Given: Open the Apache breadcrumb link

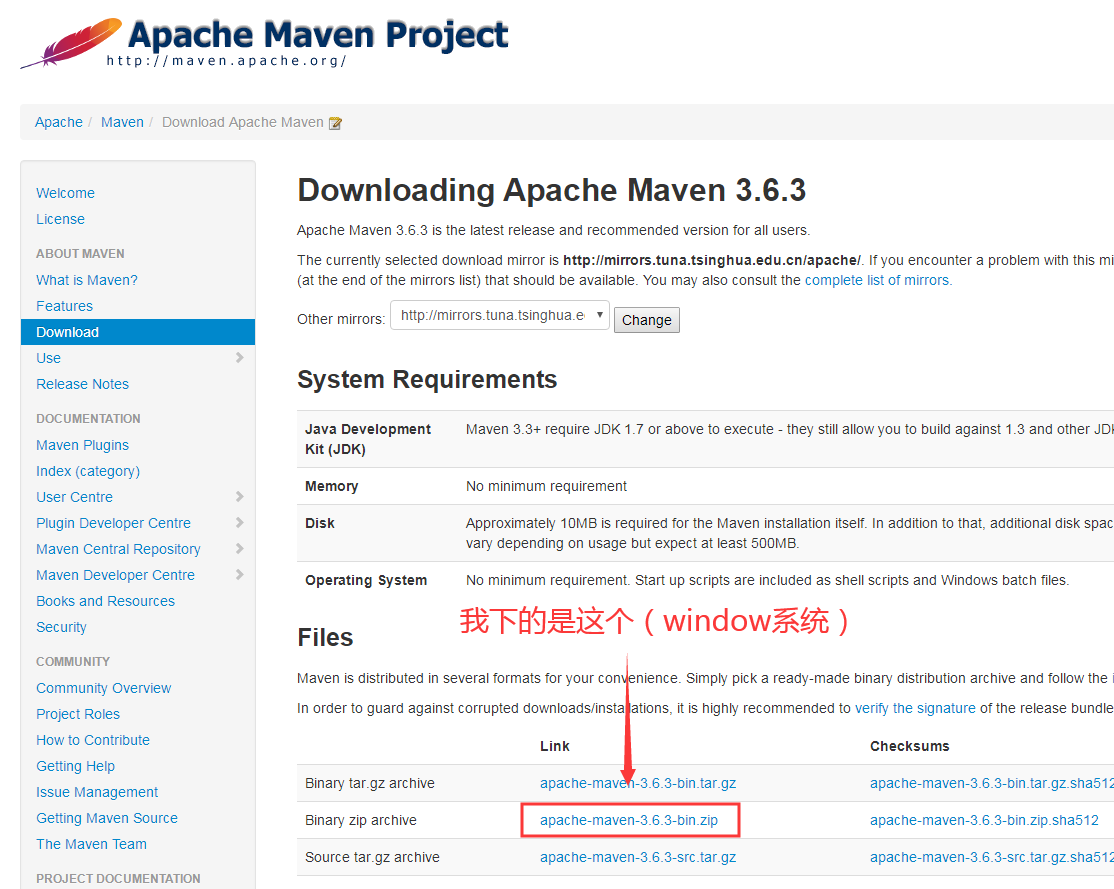Looking at the screenshot, I should click(59, 122).
